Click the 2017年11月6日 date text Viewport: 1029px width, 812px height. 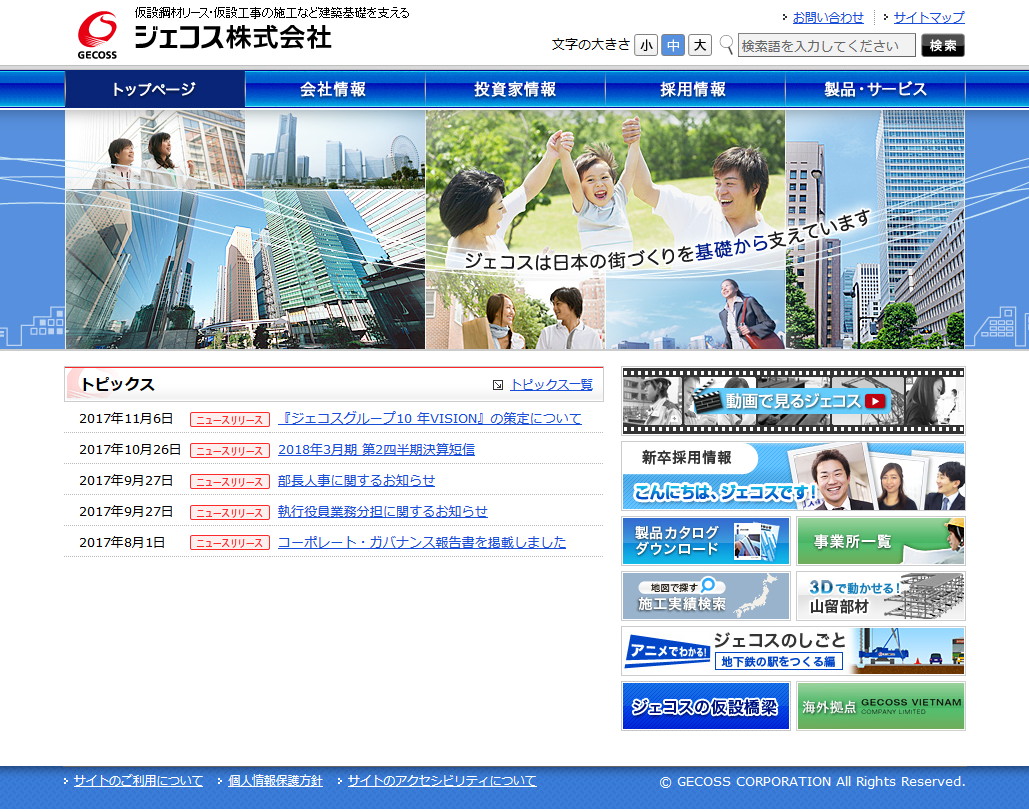[126, 419]
